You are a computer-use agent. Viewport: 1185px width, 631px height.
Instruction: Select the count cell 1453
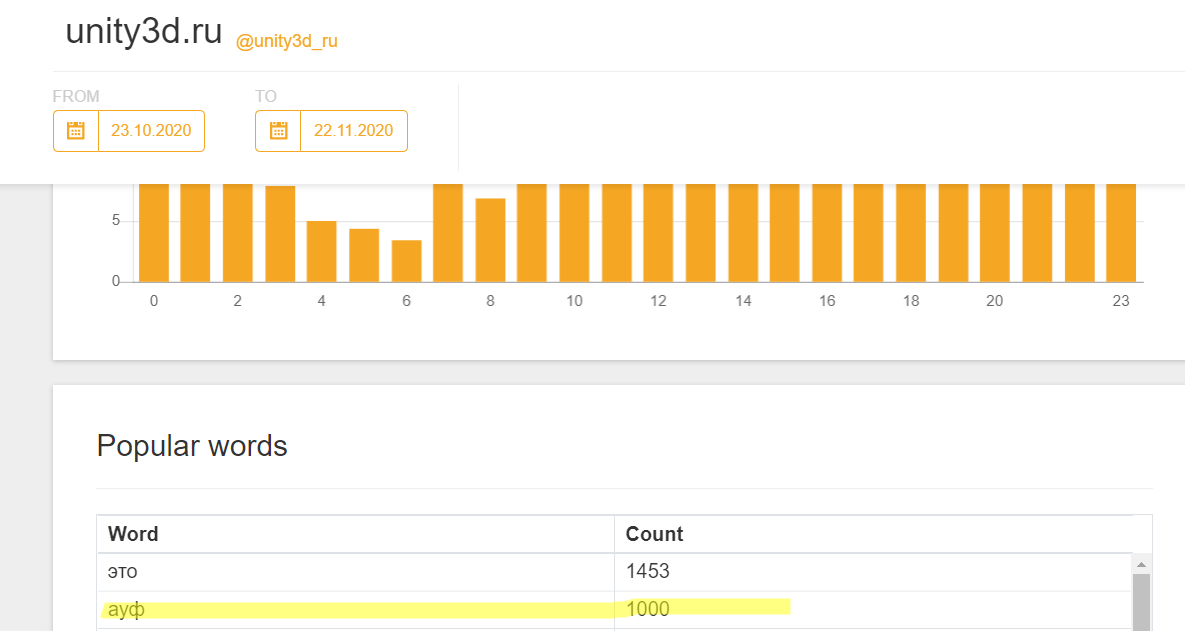click(874, 572)
